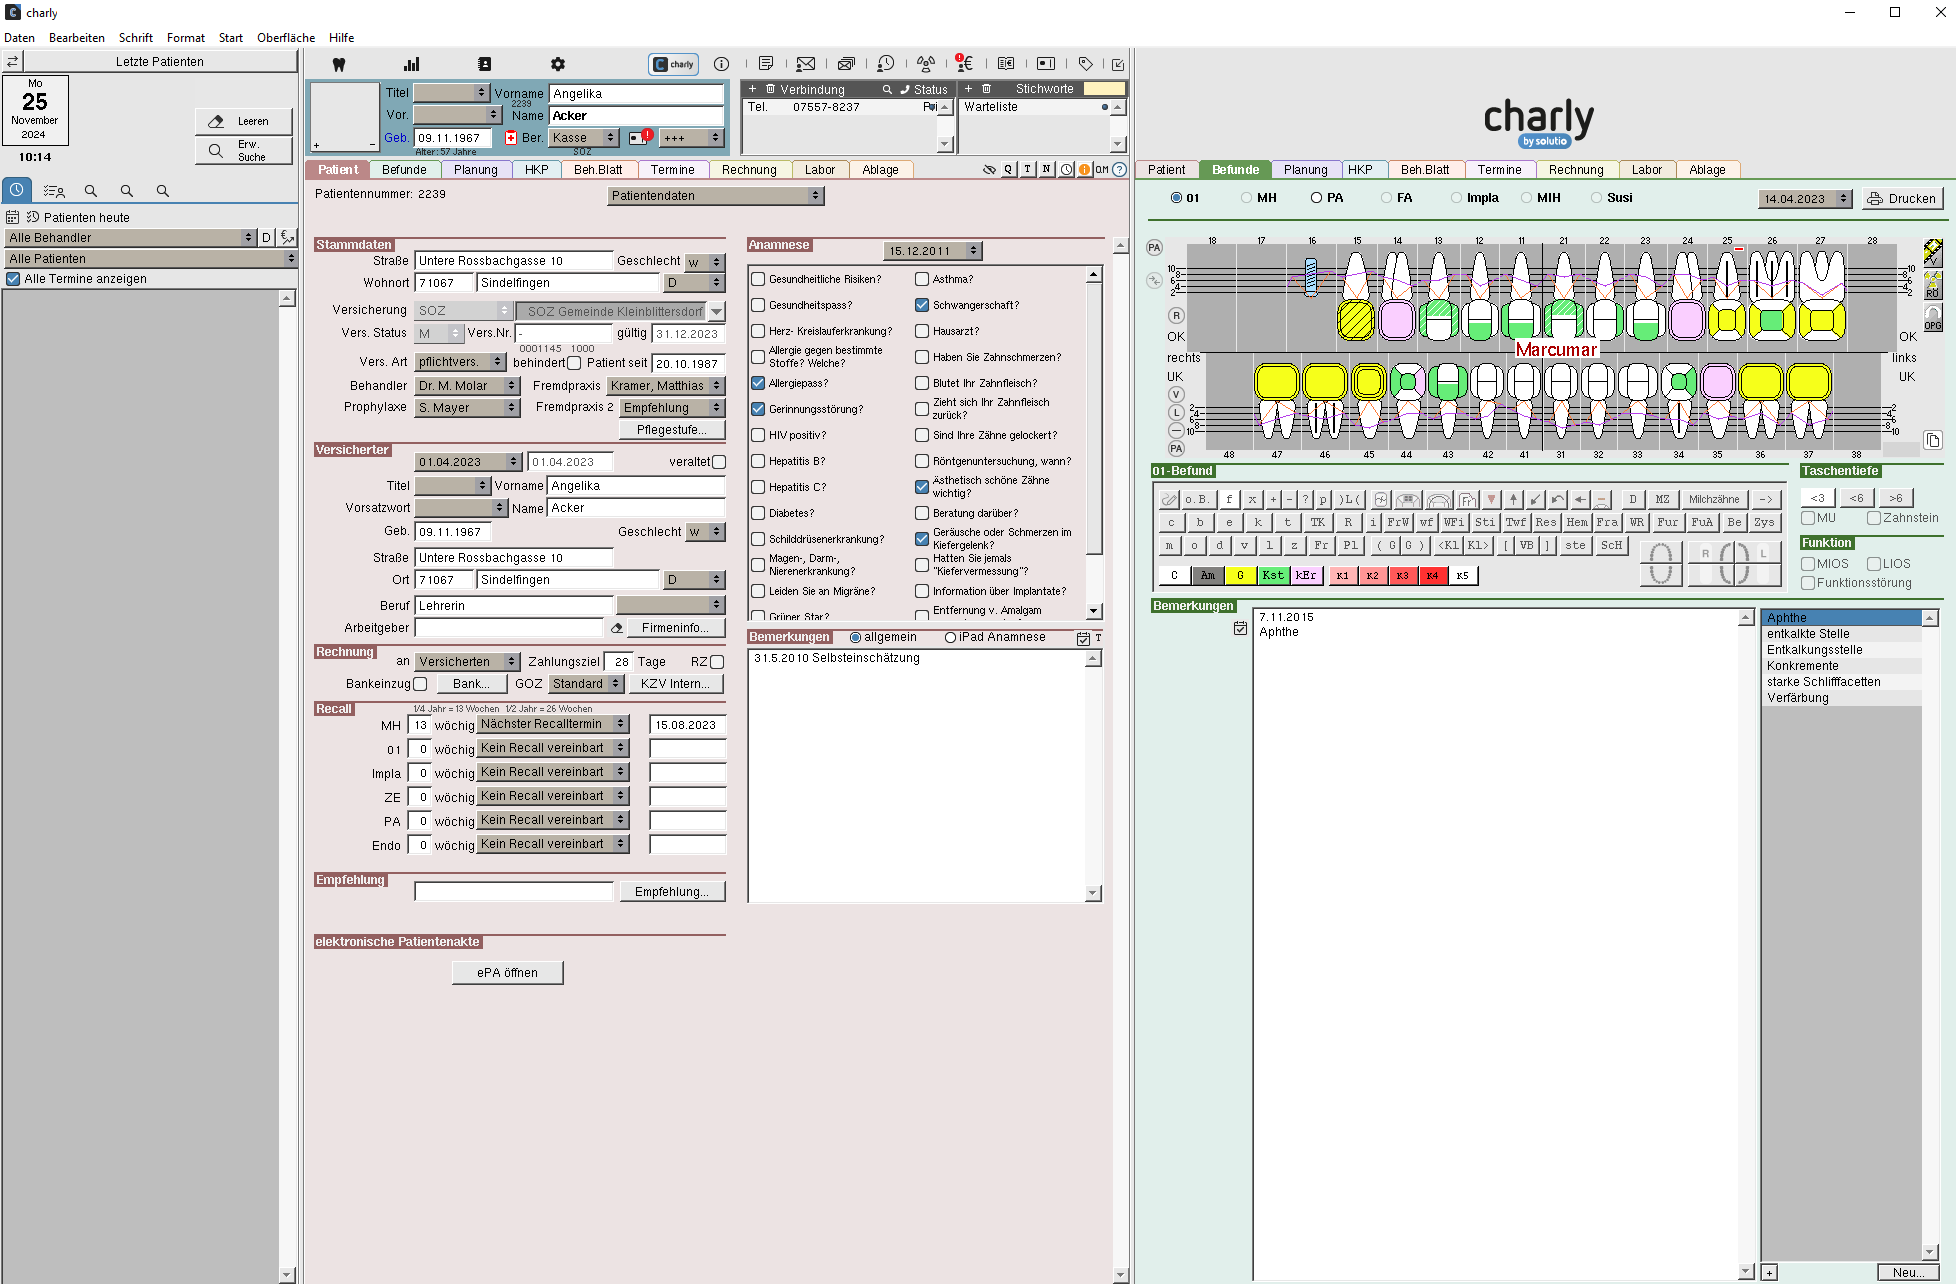
Task: Open the Anamnese date 15.12.2011 dropdown
Action: [933, 251]
